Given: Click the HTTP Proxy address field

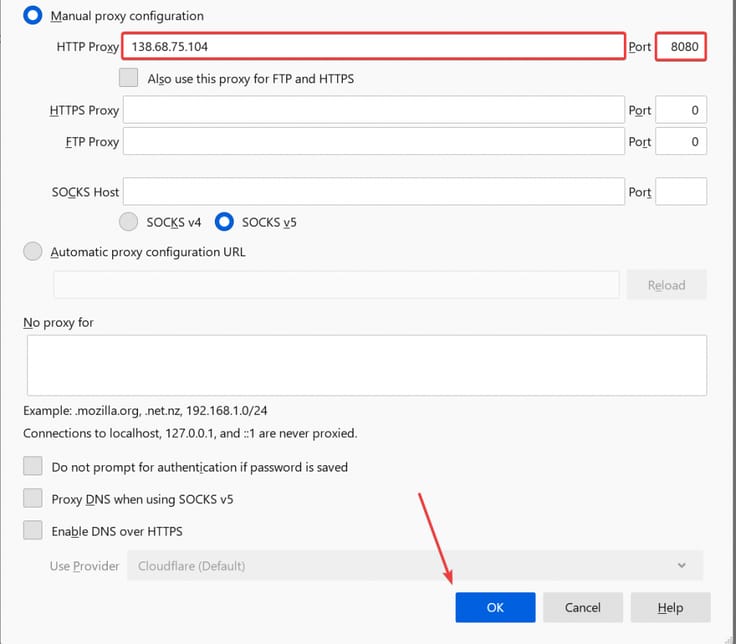Looking at the screenshot, I should 372,47.
